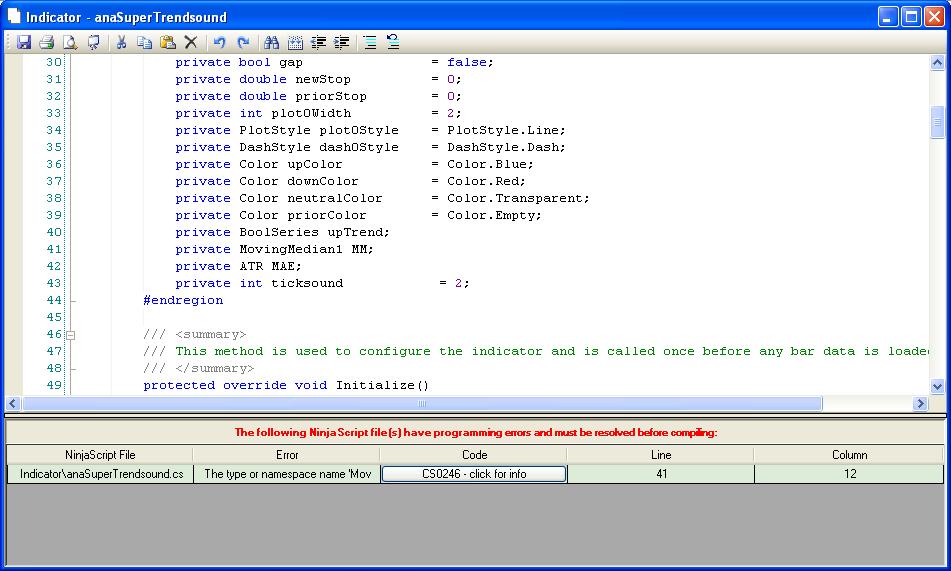
Task: Click 'ATR MAE;' on line 42
Action: pyautogui.click(x=270, y=266)
